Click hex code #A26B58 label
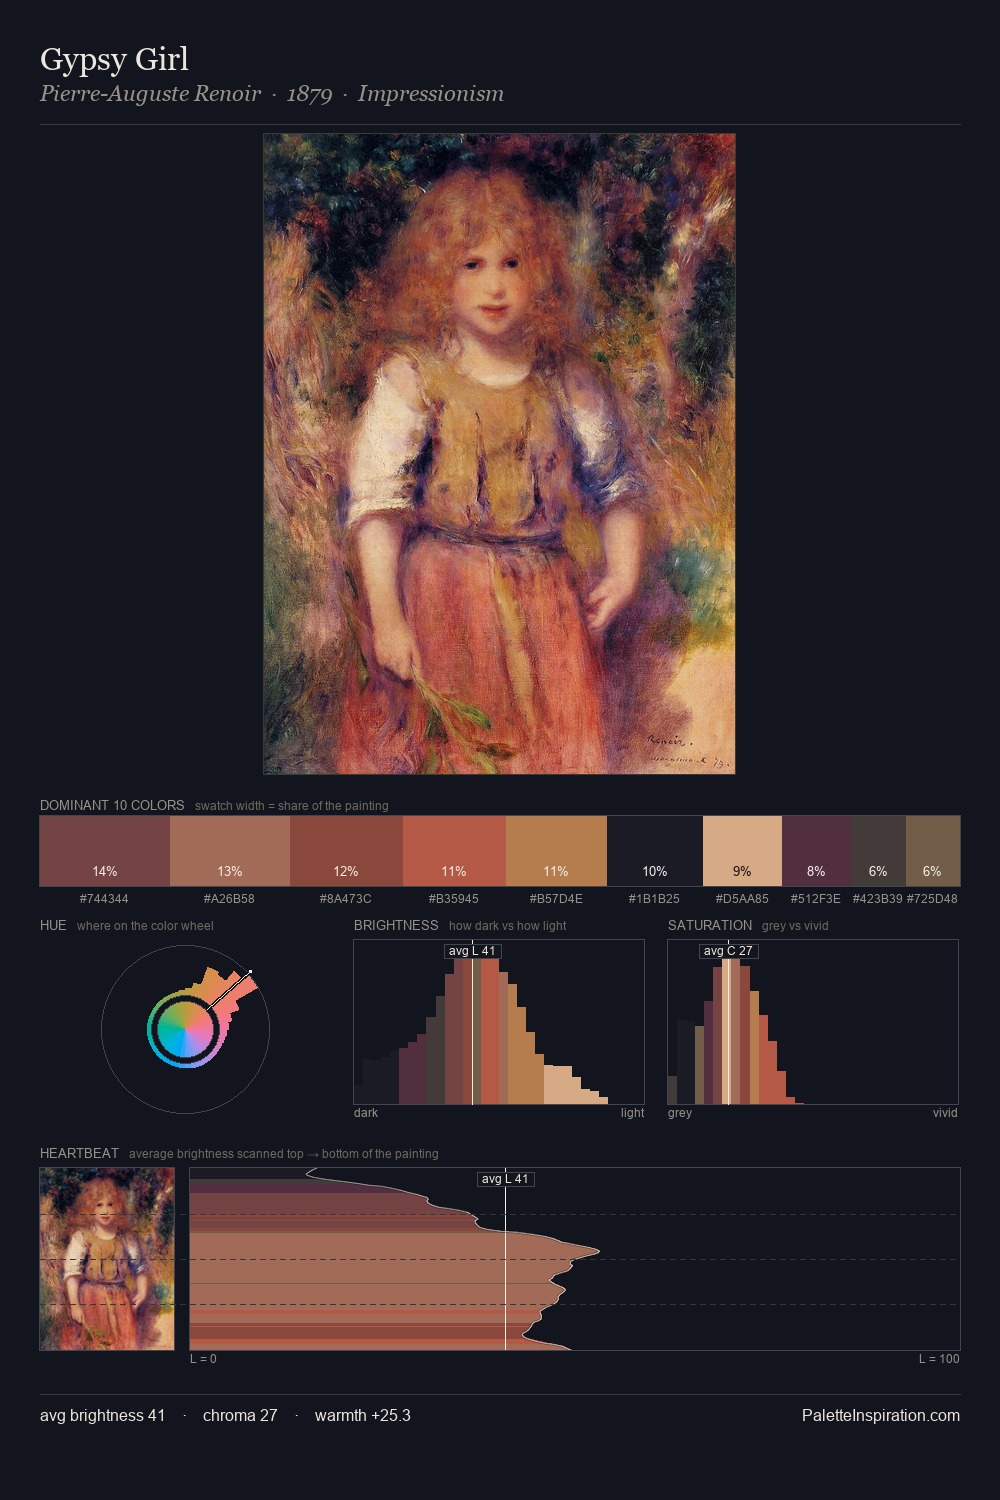 pyautogui.click(x=229, y=899)
